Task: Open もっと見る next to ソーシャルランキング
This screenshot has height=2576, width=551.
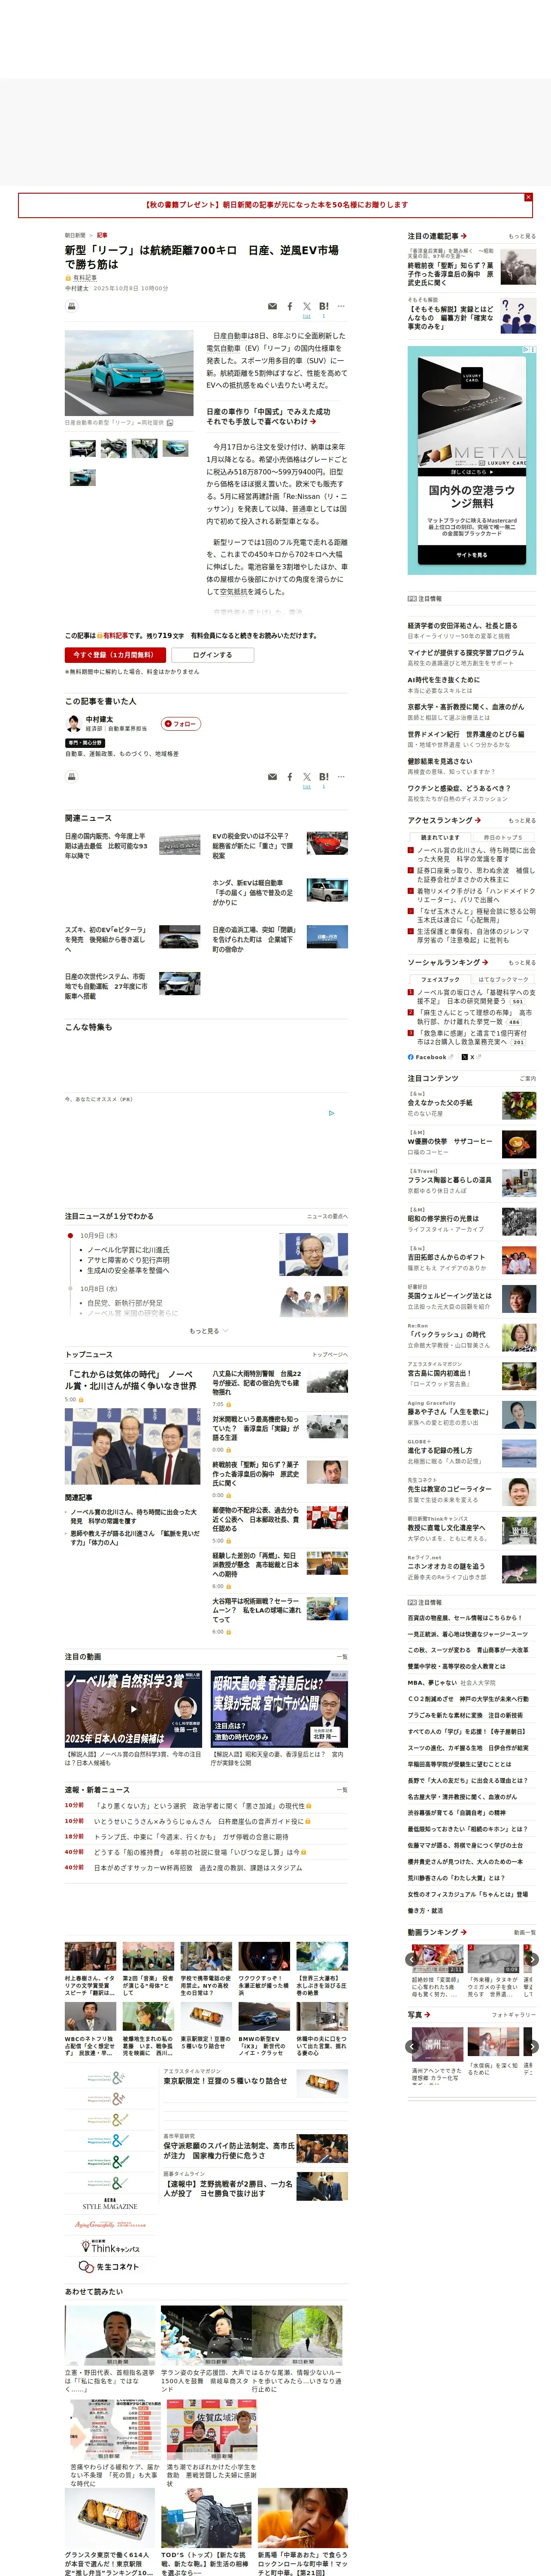Action: [x=522, y=962]
